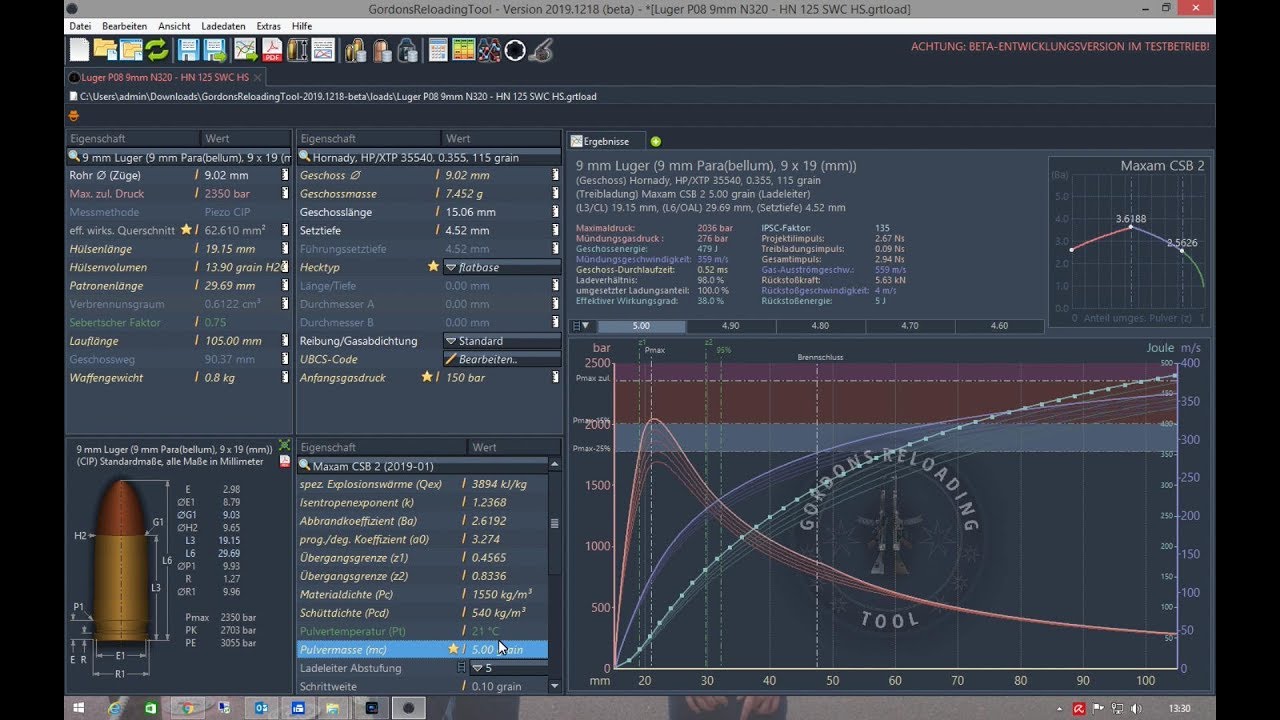
Task: Add a results tab with green plus
Action: click(655, 141)
